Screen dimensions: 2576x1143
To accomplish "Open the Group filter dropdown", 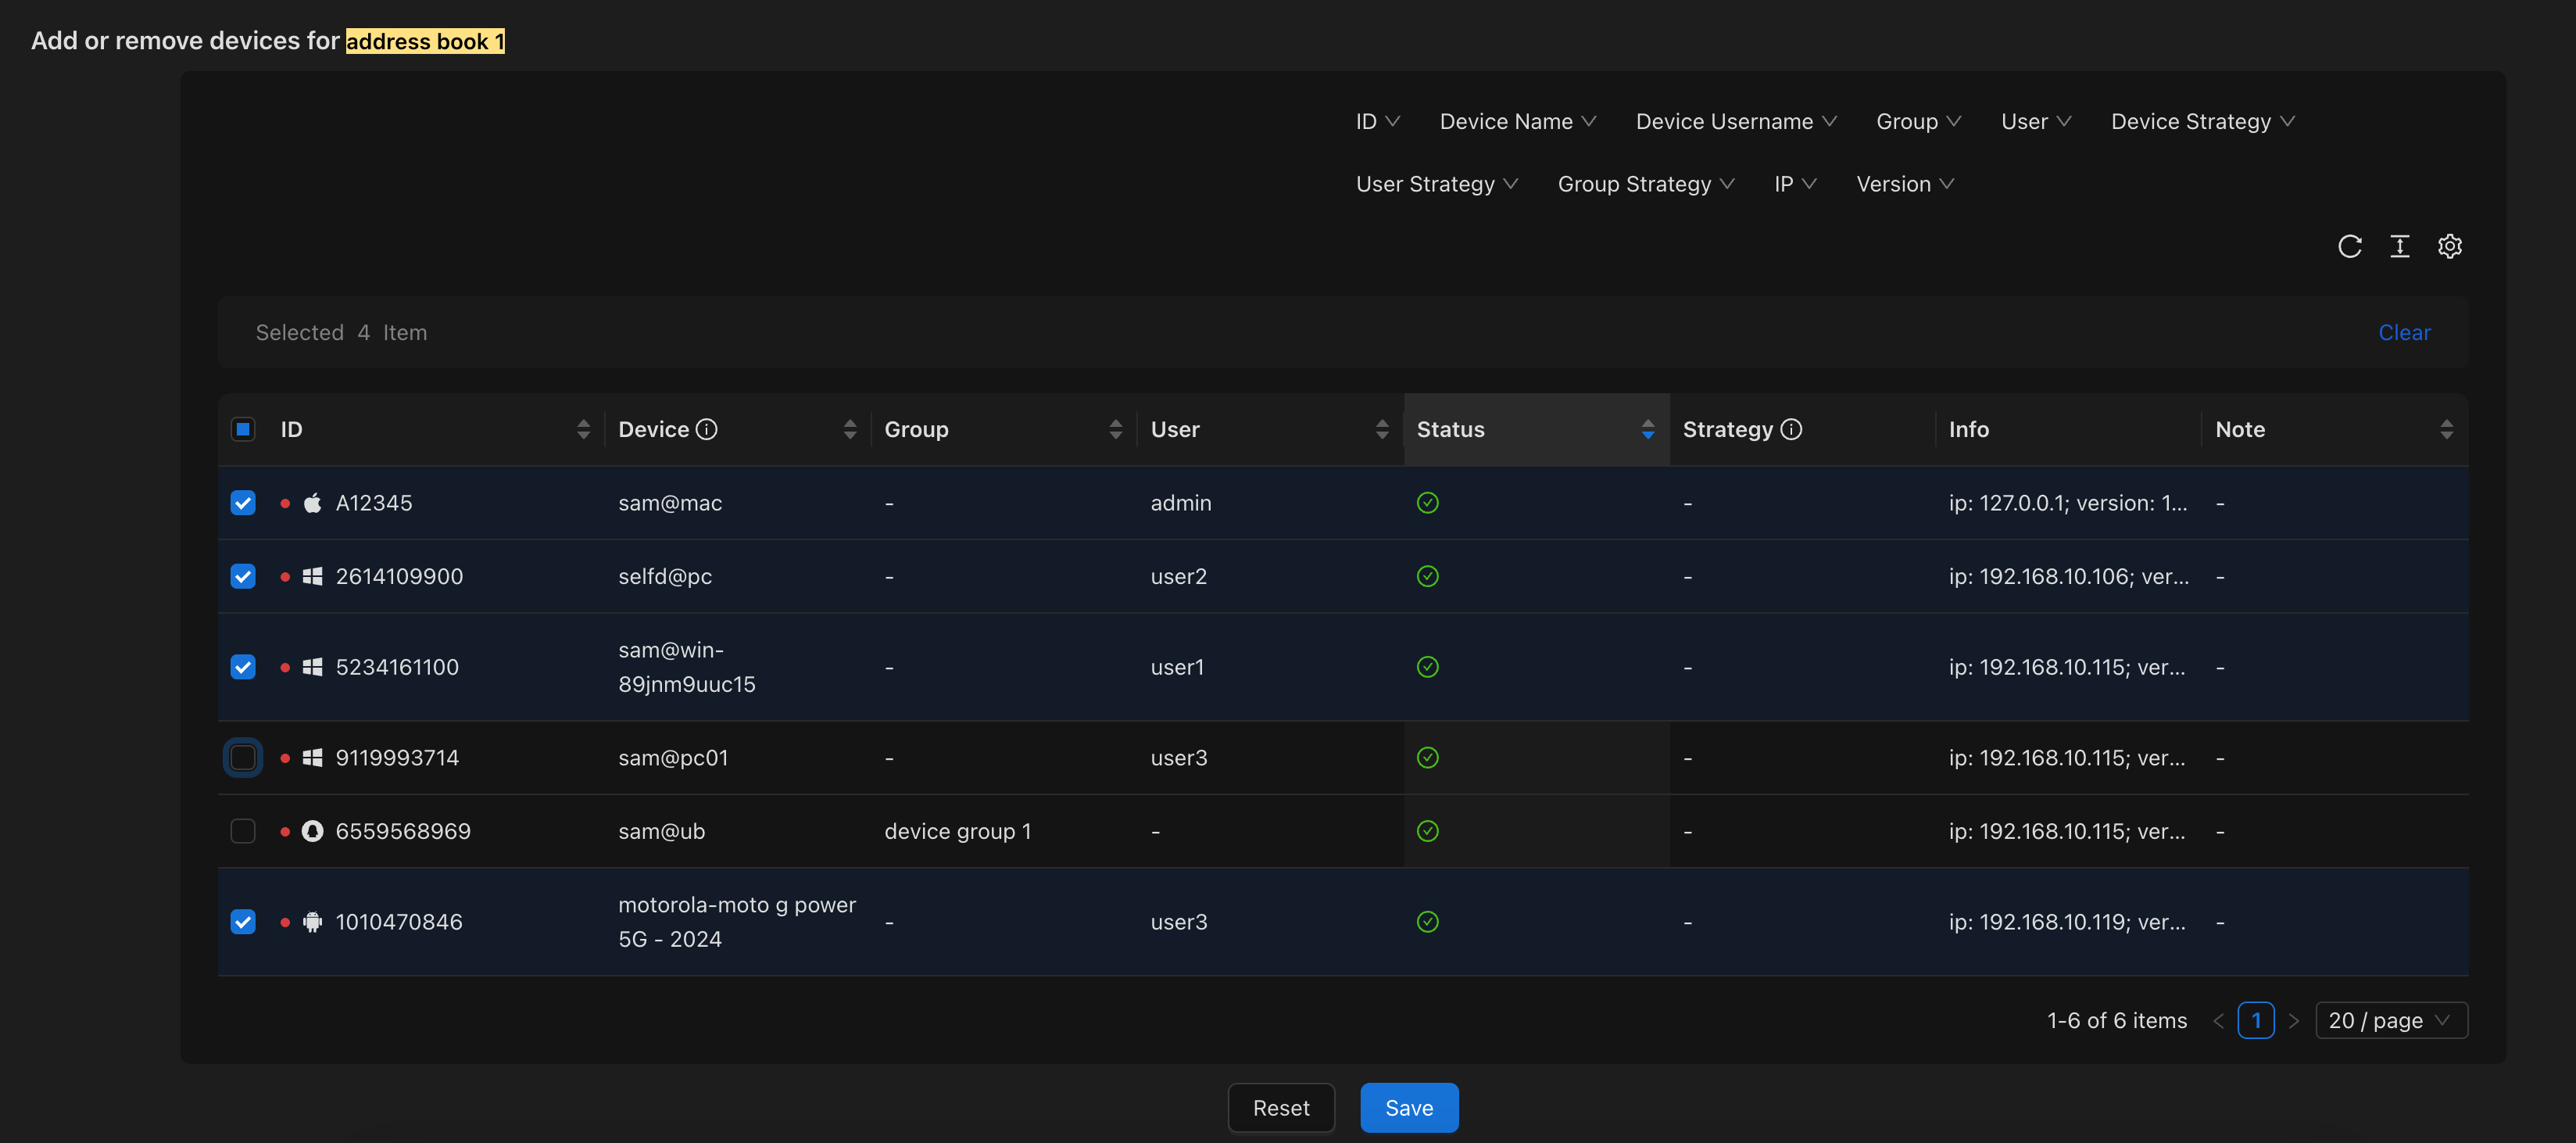I will (1918, 121).
